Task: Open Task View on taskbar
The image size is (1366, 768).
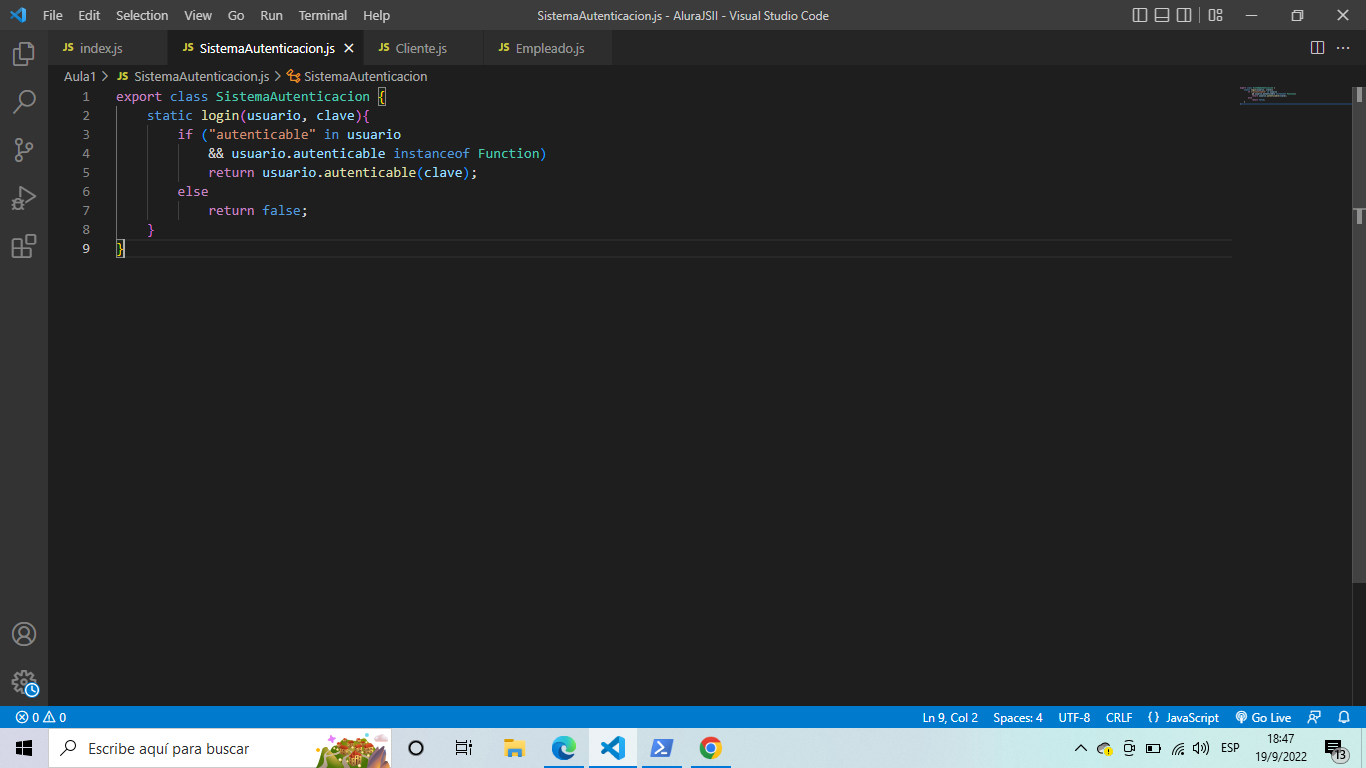Action: click(x=464, y=748)
